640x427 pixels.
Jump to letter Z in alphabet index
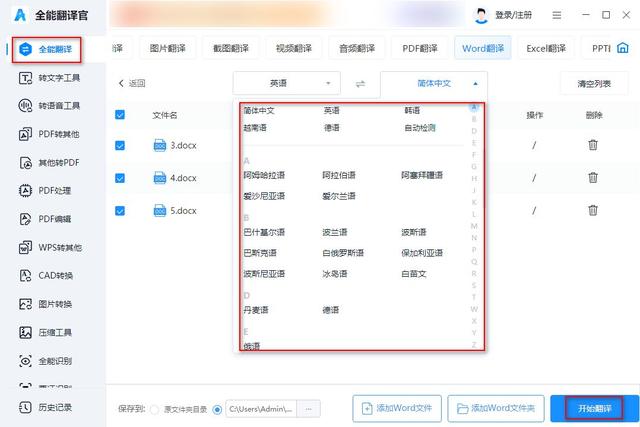coord(474,345)
